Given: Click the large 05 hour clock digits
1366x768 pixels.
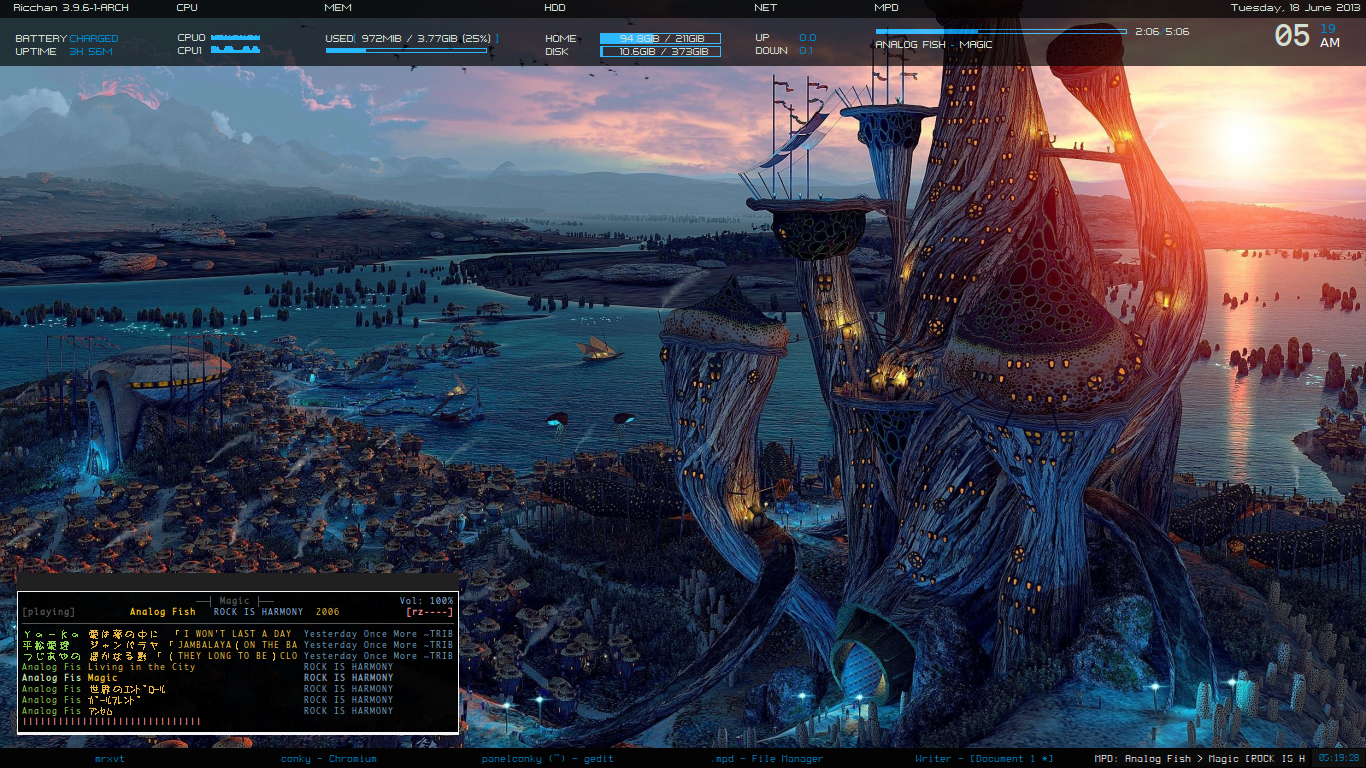Looking at the screenshot, I should point(1292,36).
